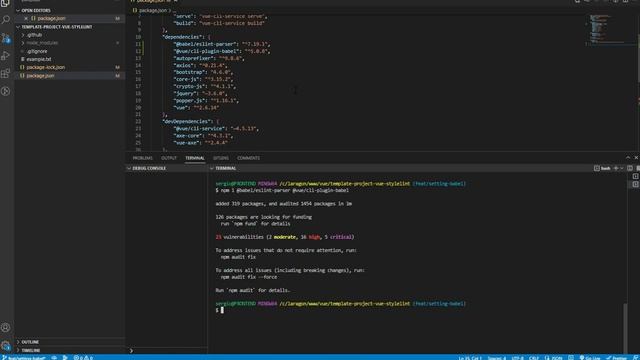Expand the TIMELINE section
The width and height of the screenshot is (640, 360).
tap(70, 350)
